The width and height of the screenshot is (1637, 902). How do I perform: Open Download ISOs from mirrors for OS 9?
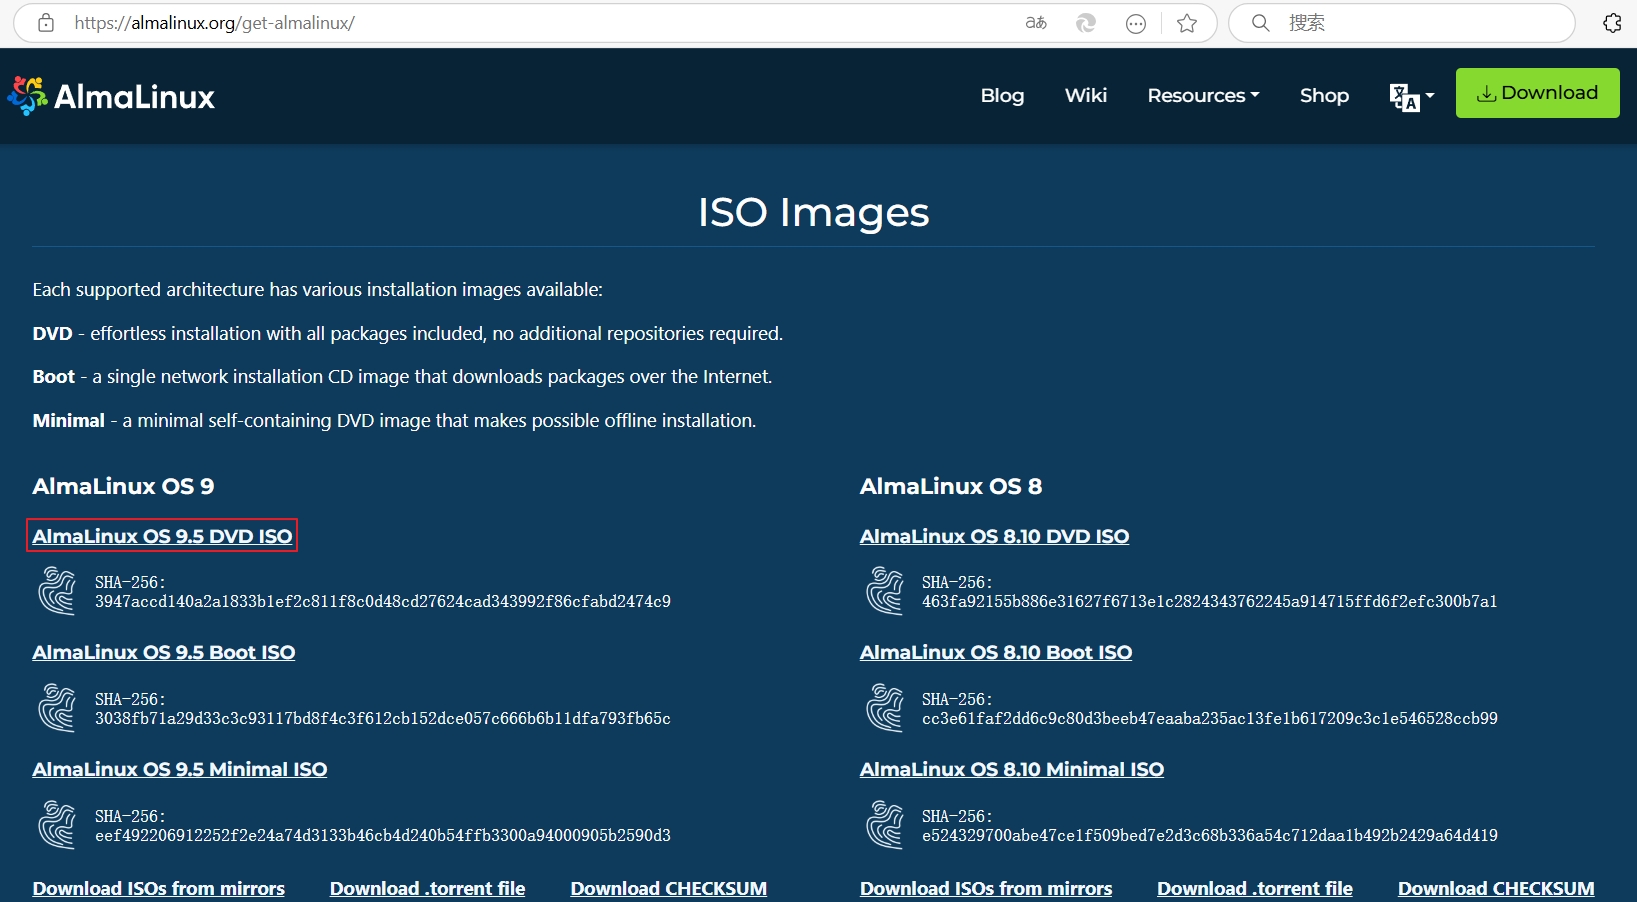(x=158, y=888)
